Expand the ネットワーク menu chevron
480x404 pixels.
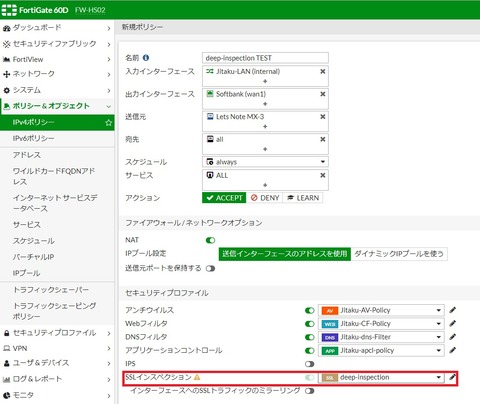109,75
